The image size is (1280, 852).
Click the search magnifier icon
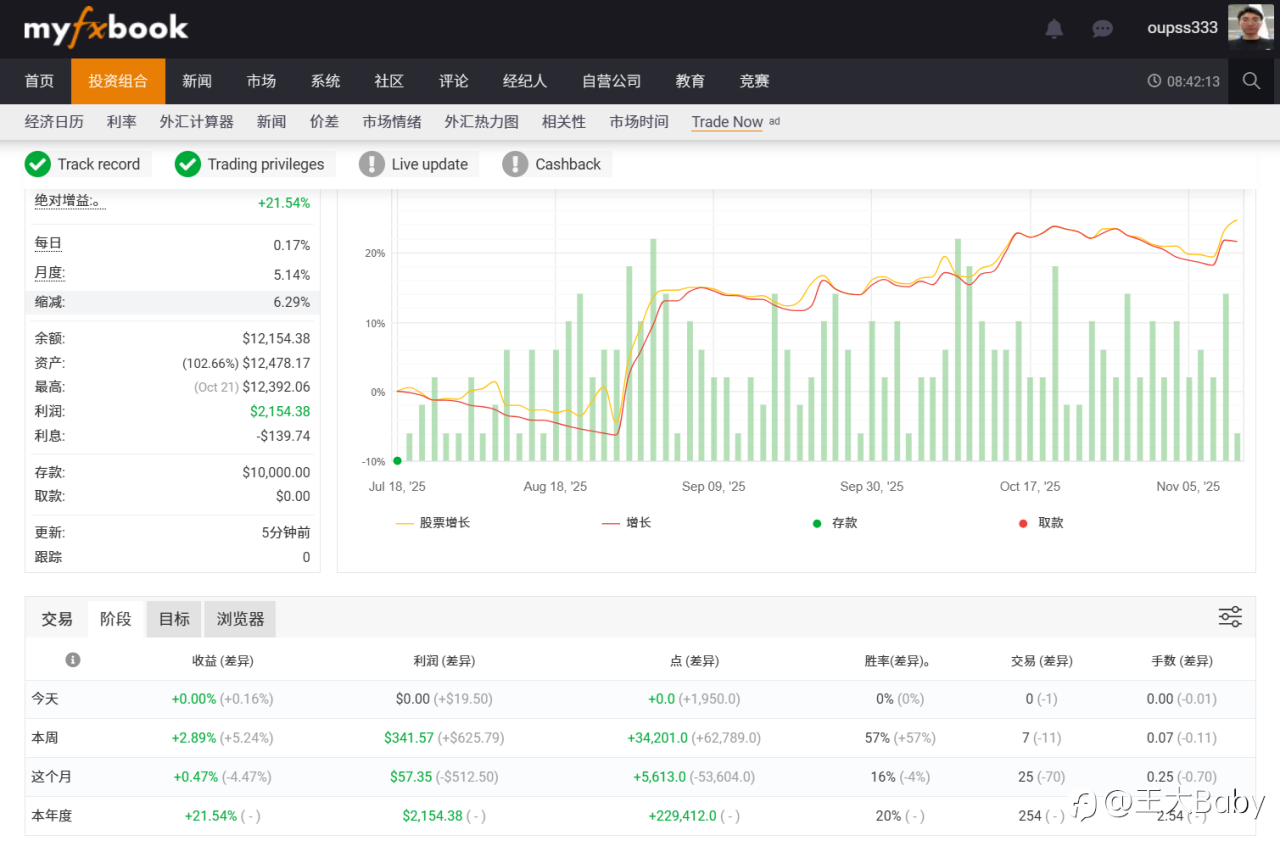1251,81
